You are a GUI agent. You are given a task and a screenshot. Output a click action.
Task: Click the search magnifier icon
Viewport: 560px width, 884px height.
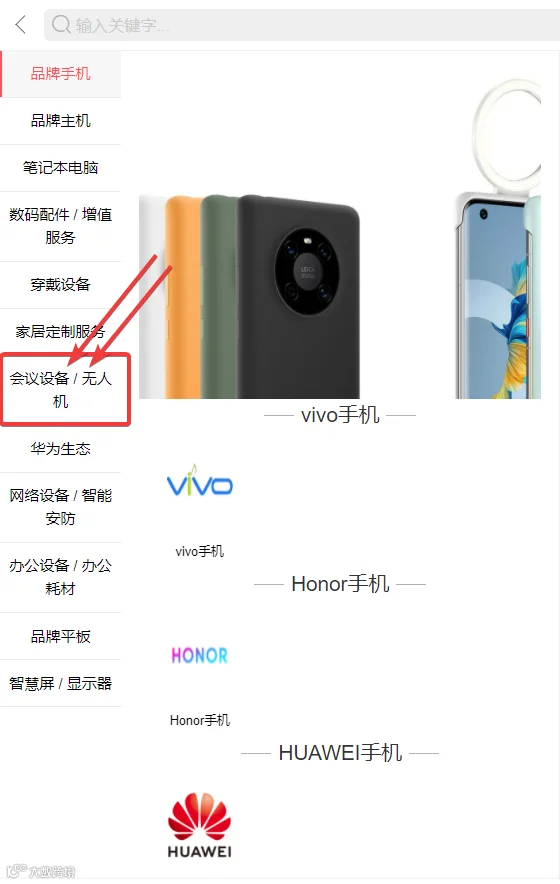pyautogui.click(x=61, y=24)
